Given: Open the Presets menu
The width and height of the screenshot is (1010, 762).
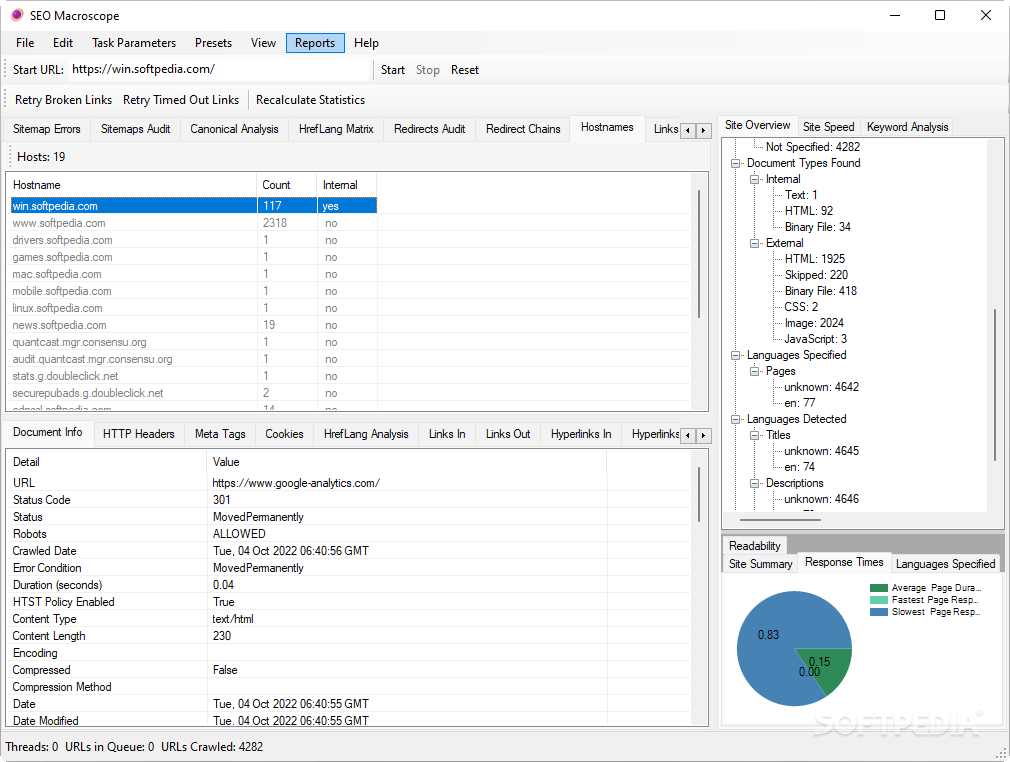Looking at the screenshot, I should pos(213,43).
